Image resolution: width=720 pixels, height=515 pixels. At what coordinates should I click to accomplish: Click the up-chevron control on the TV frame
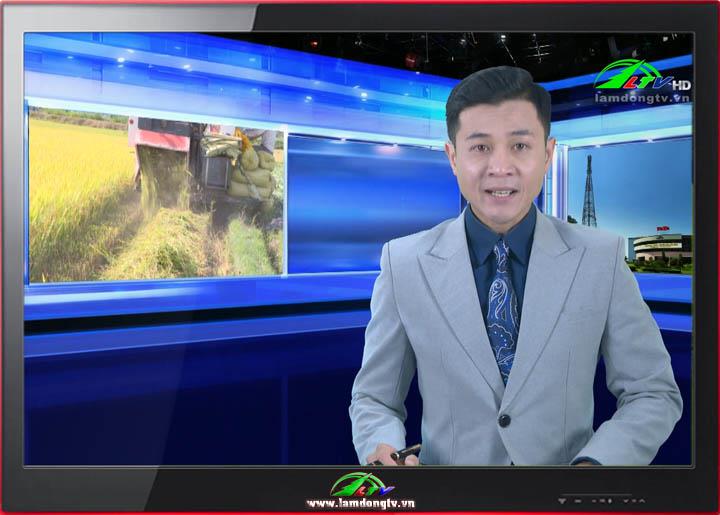point(641,501)
